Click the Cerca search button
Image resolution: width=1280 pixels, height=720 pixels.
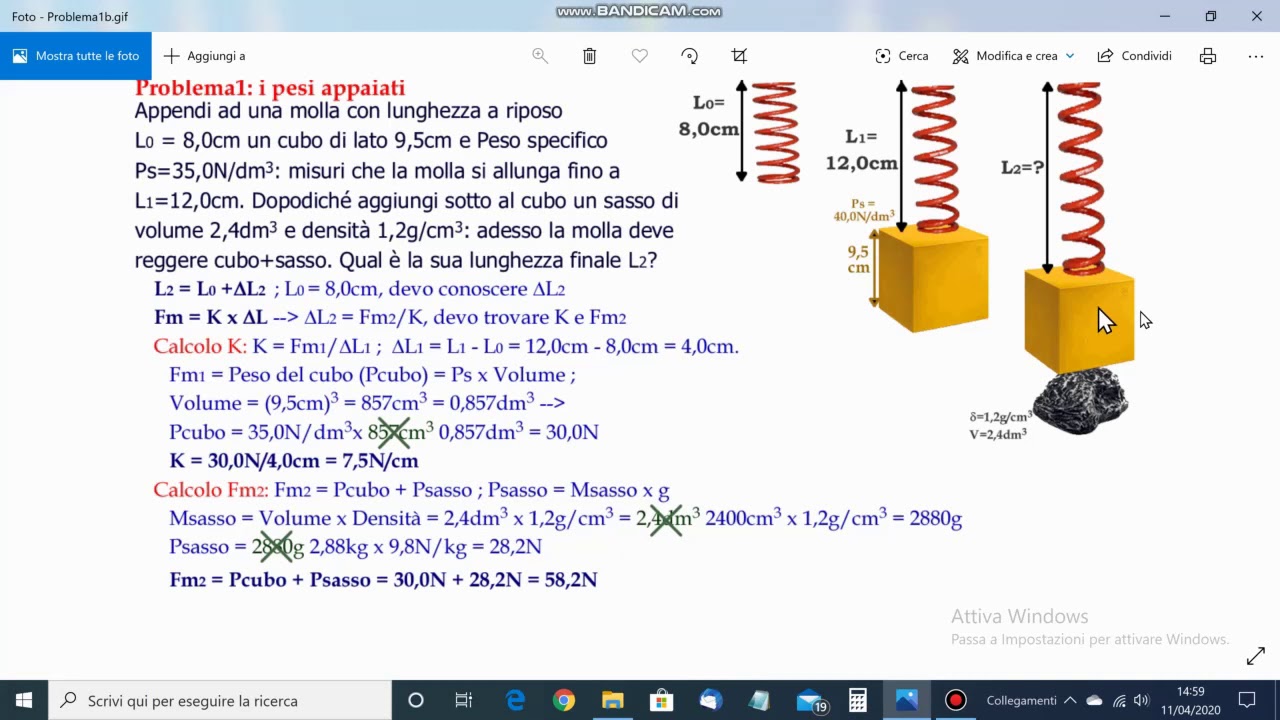[902, 56]
